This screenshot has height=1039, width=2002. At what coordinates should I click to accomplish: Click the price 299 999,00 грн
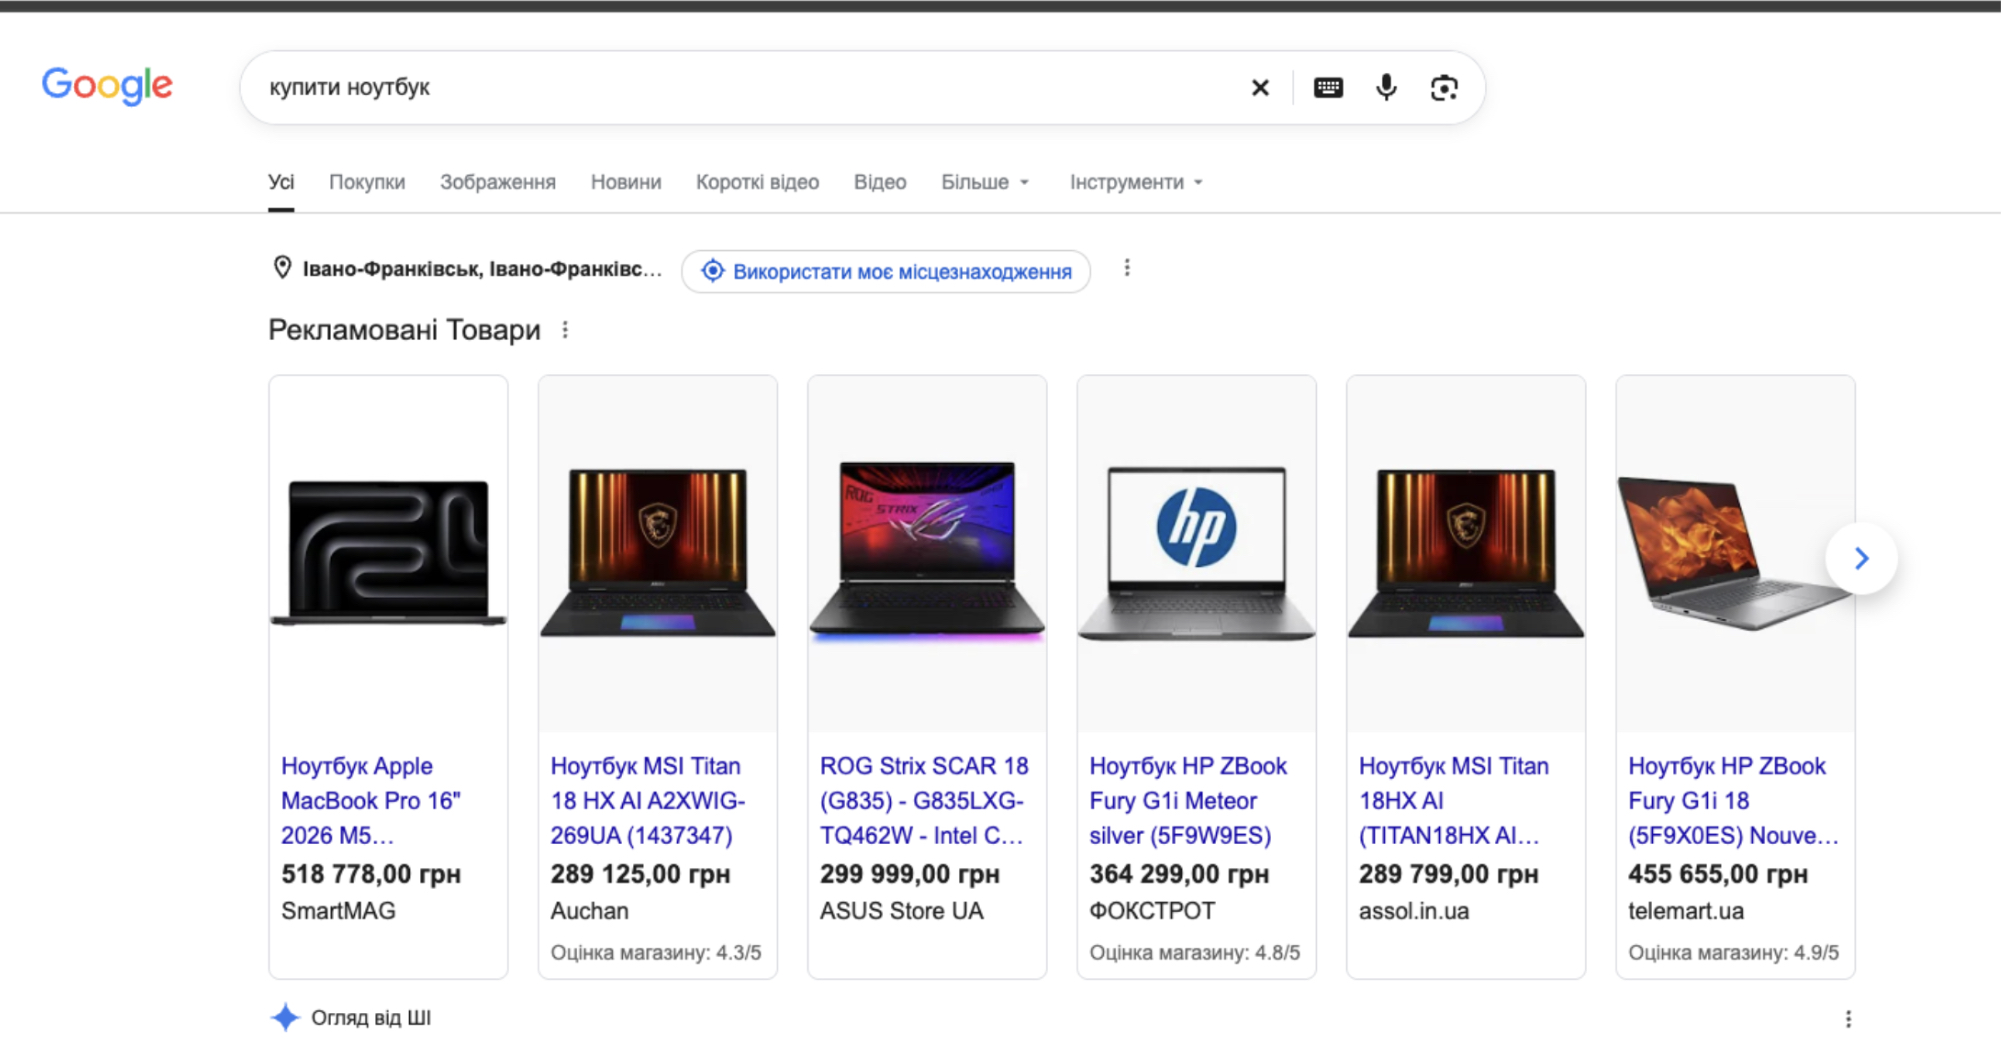(x=910, y=874)
